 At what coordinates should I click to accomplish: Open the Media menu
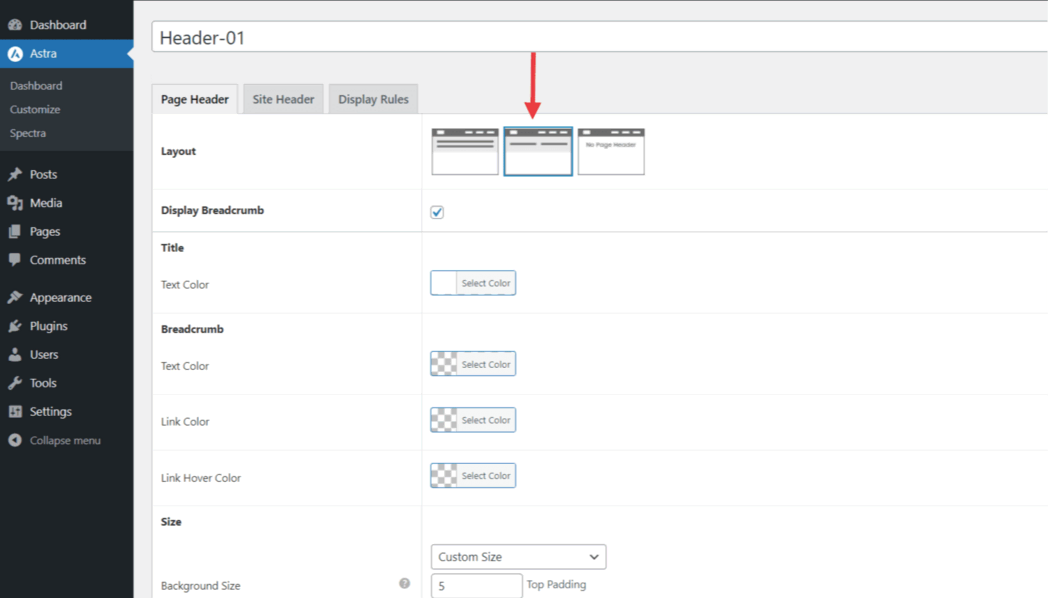point(67,203)
